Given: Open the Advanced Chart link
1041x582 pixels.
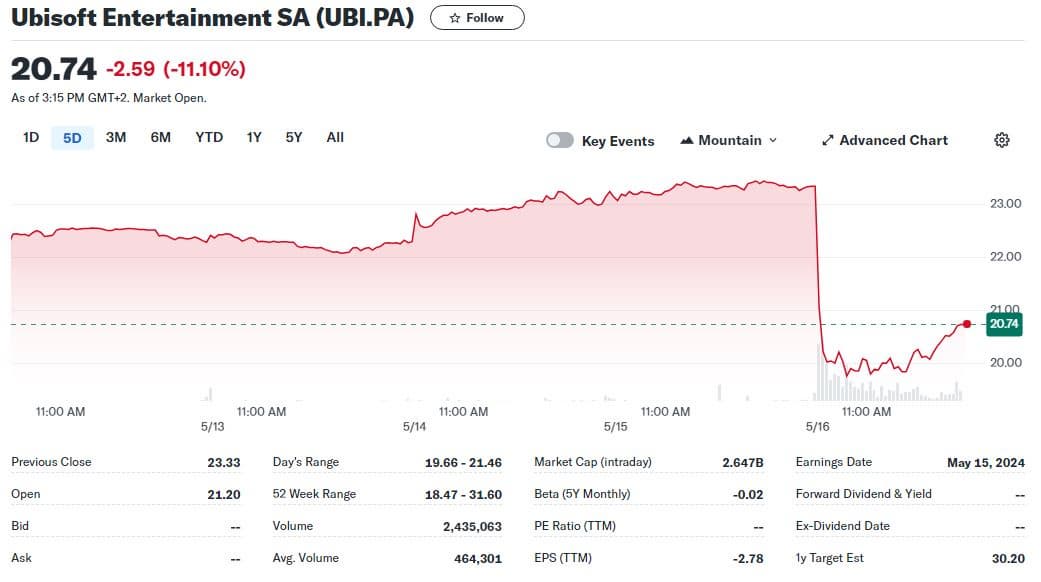Looking at the screenshot, I should 893,141.
